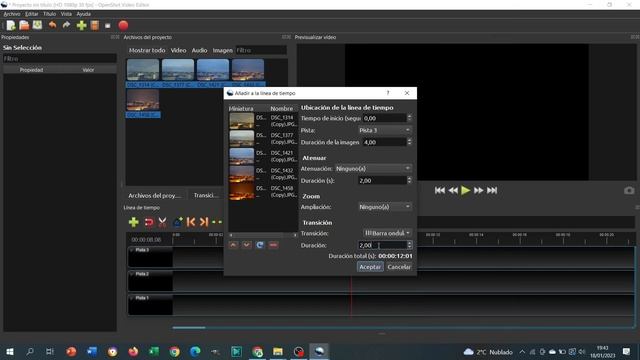Expand the Pista 1 track menu
This screenshot has width=640, height=360.
(131, 298)
